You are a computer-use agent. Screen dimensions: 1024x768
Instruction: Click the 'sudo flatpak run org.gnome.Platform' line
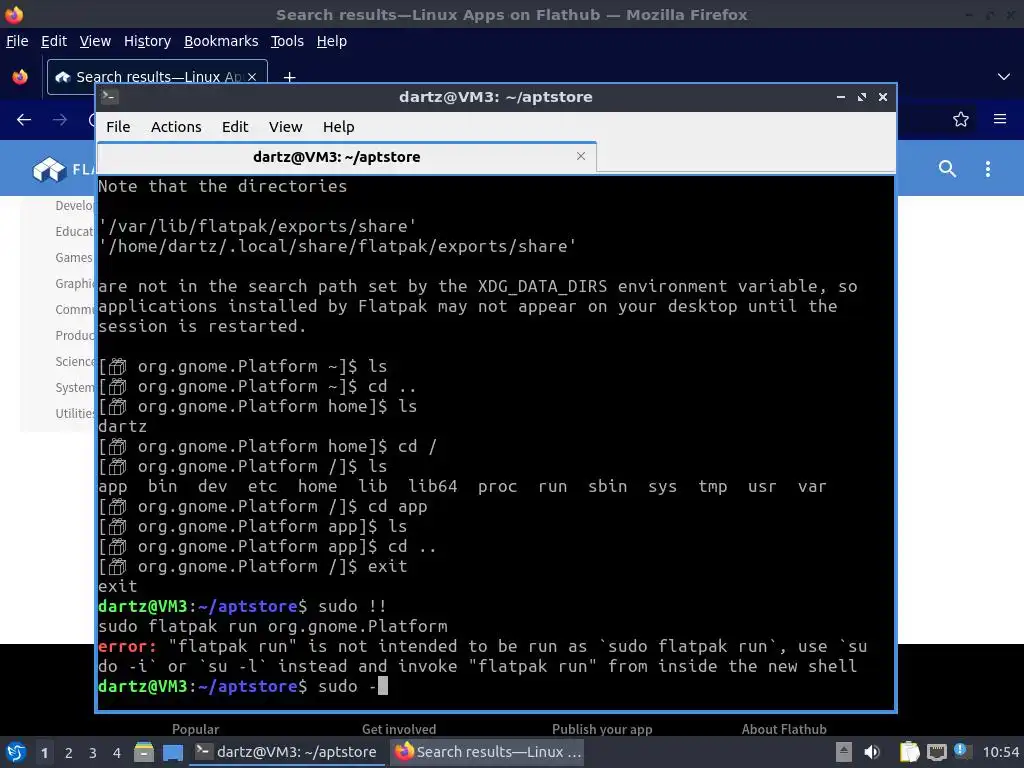point(273,626)
